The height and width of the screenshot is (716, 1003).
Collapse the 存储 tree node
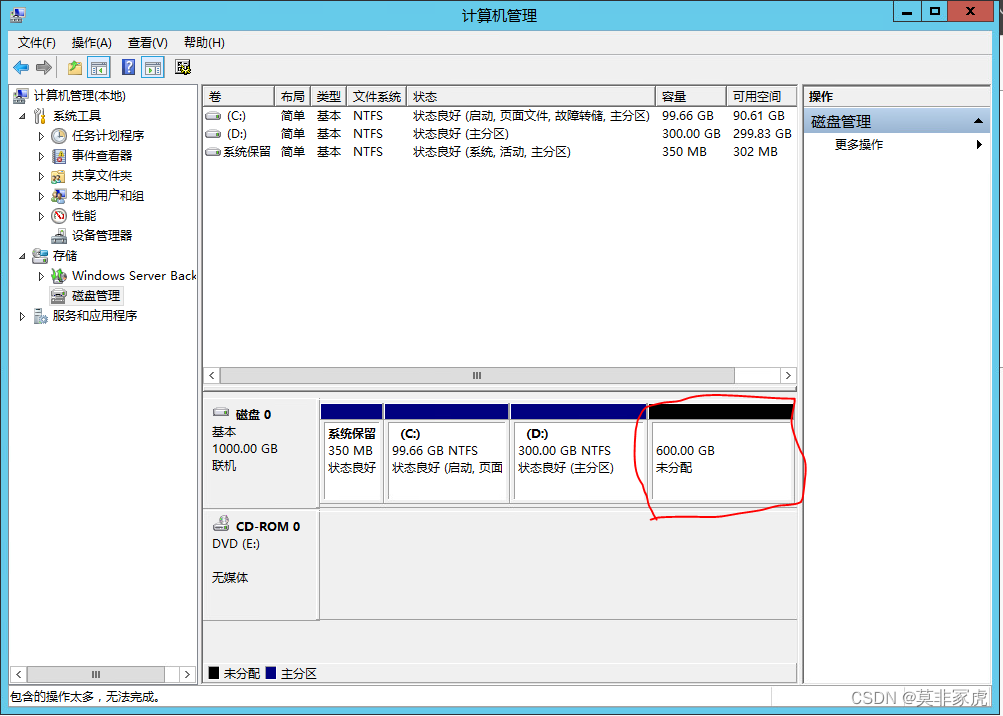click(22, 256)
